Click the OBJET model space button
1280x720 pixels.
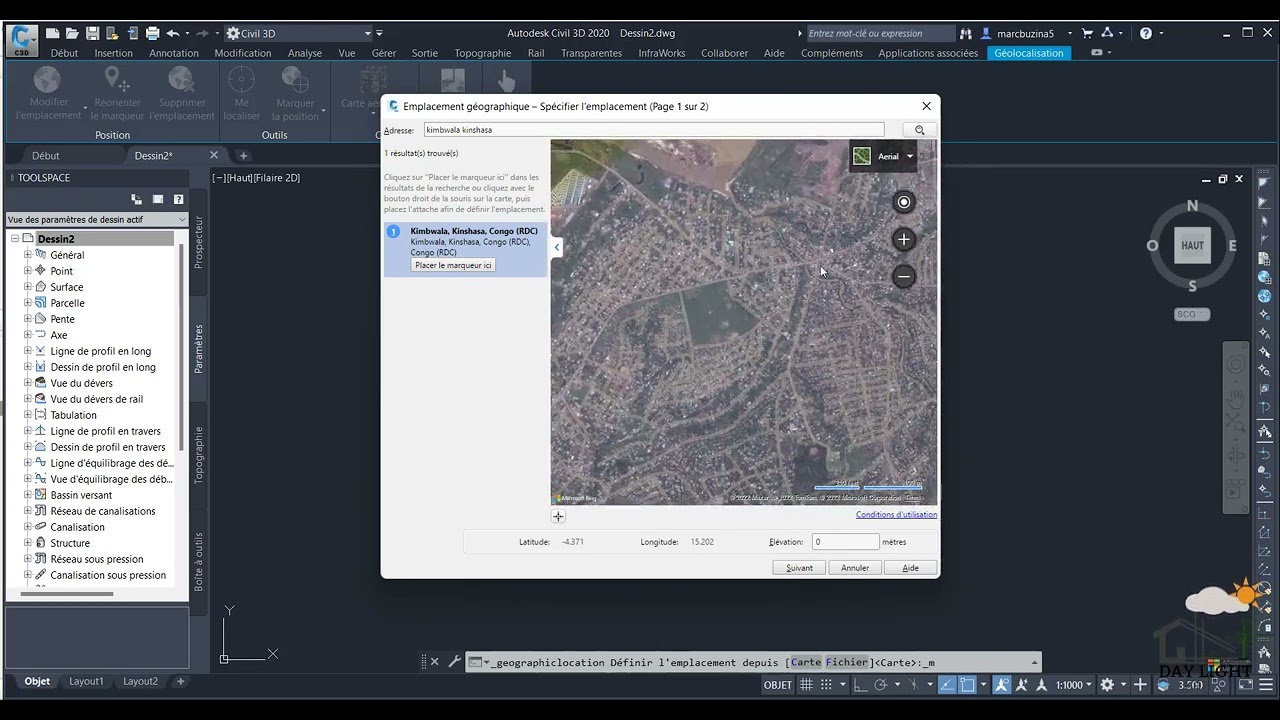pos(778,685)
